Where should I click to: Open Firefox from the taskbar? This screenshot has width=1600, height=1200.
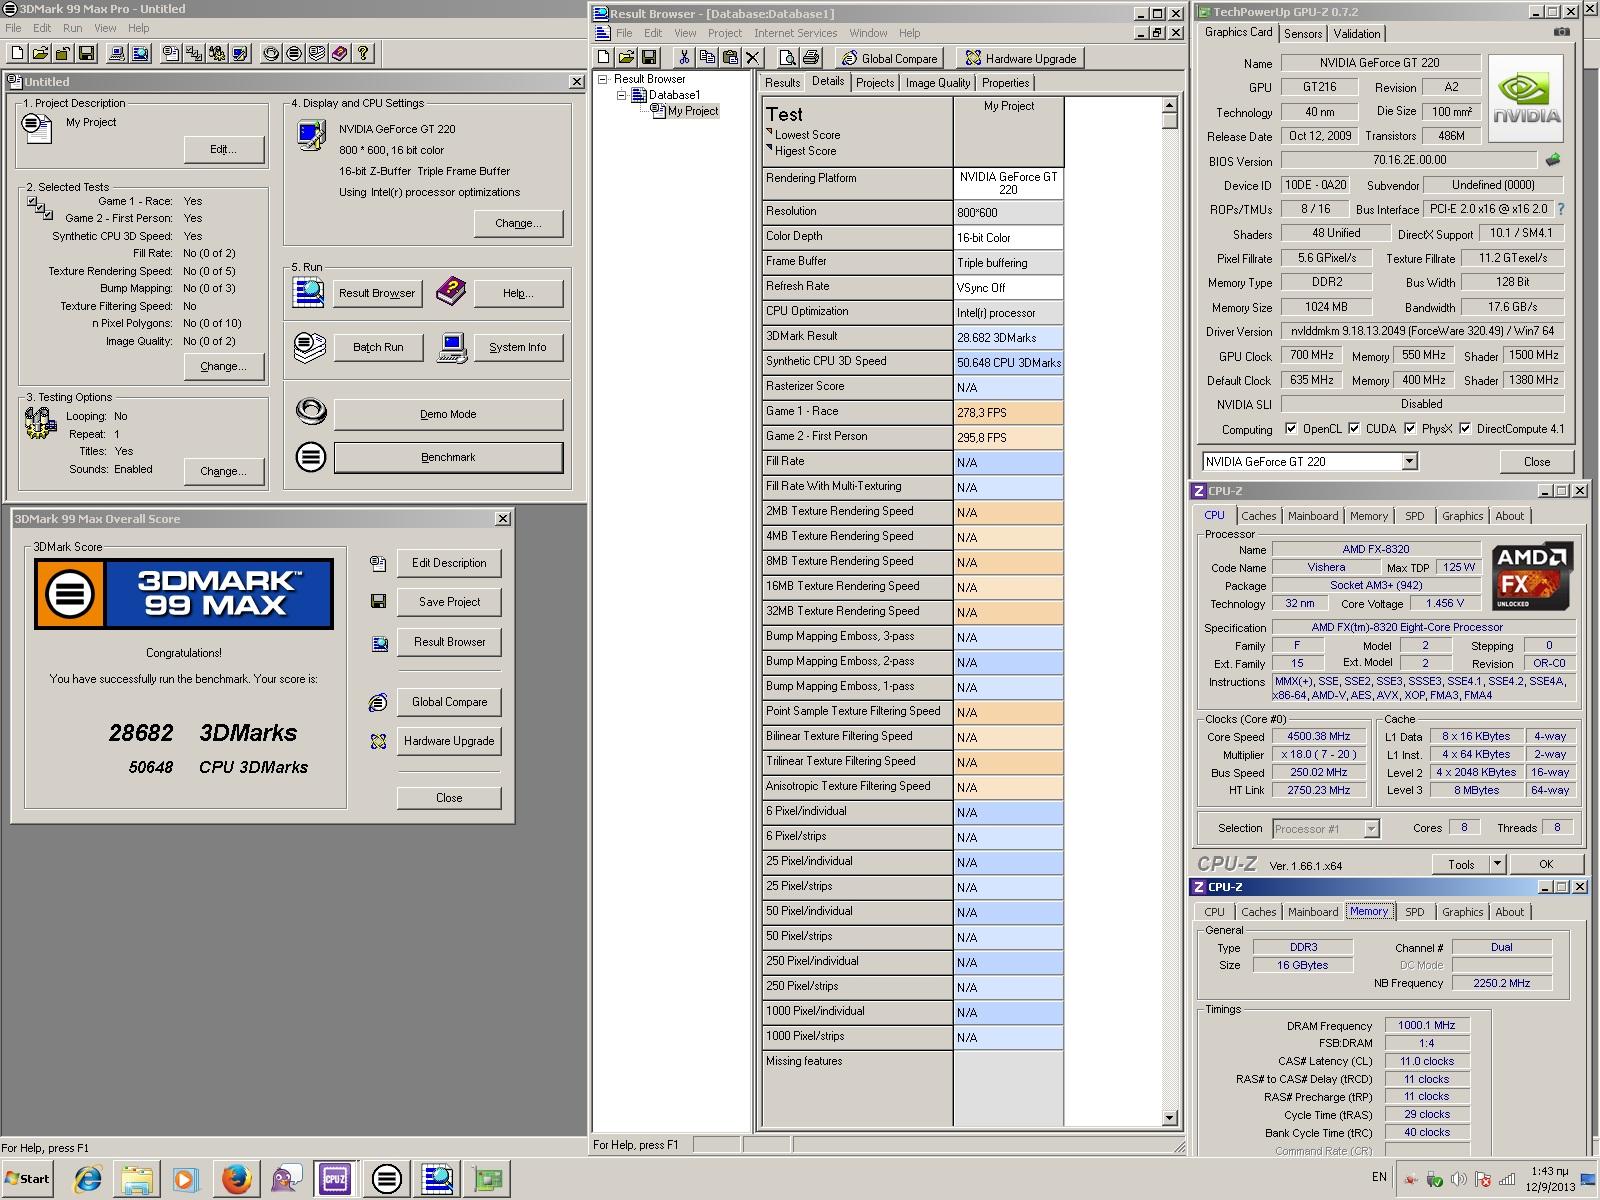[237, 1179]
